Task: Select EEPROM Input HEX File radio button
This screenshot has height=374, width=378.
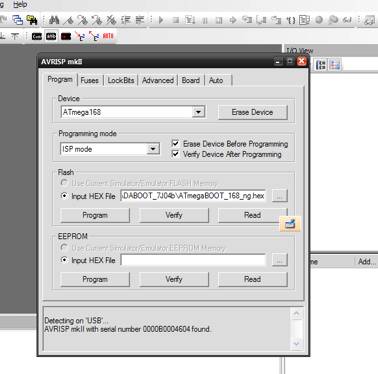Action: tap(64, 260)
